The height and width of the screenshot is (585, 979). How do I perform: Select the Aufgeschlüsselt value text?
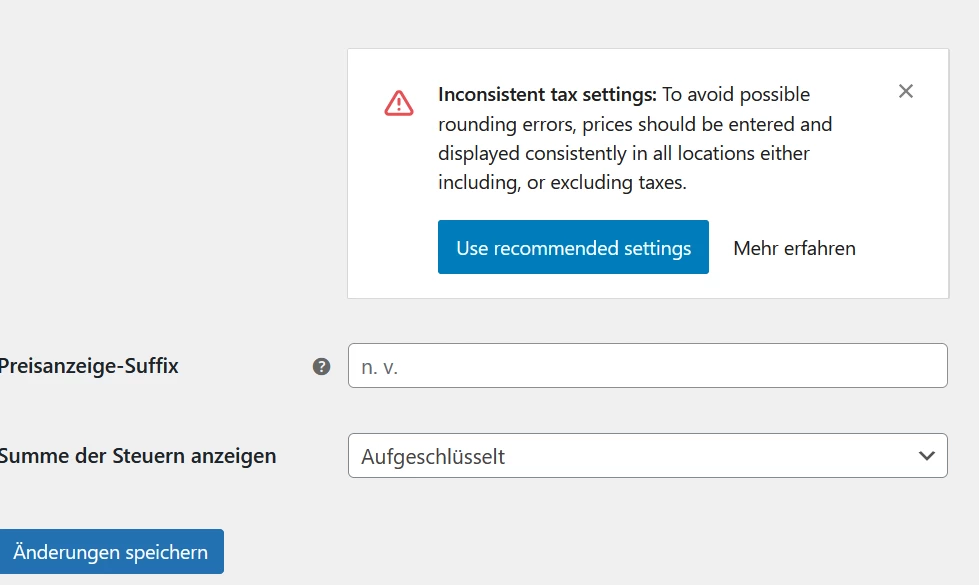coord(433,457)
